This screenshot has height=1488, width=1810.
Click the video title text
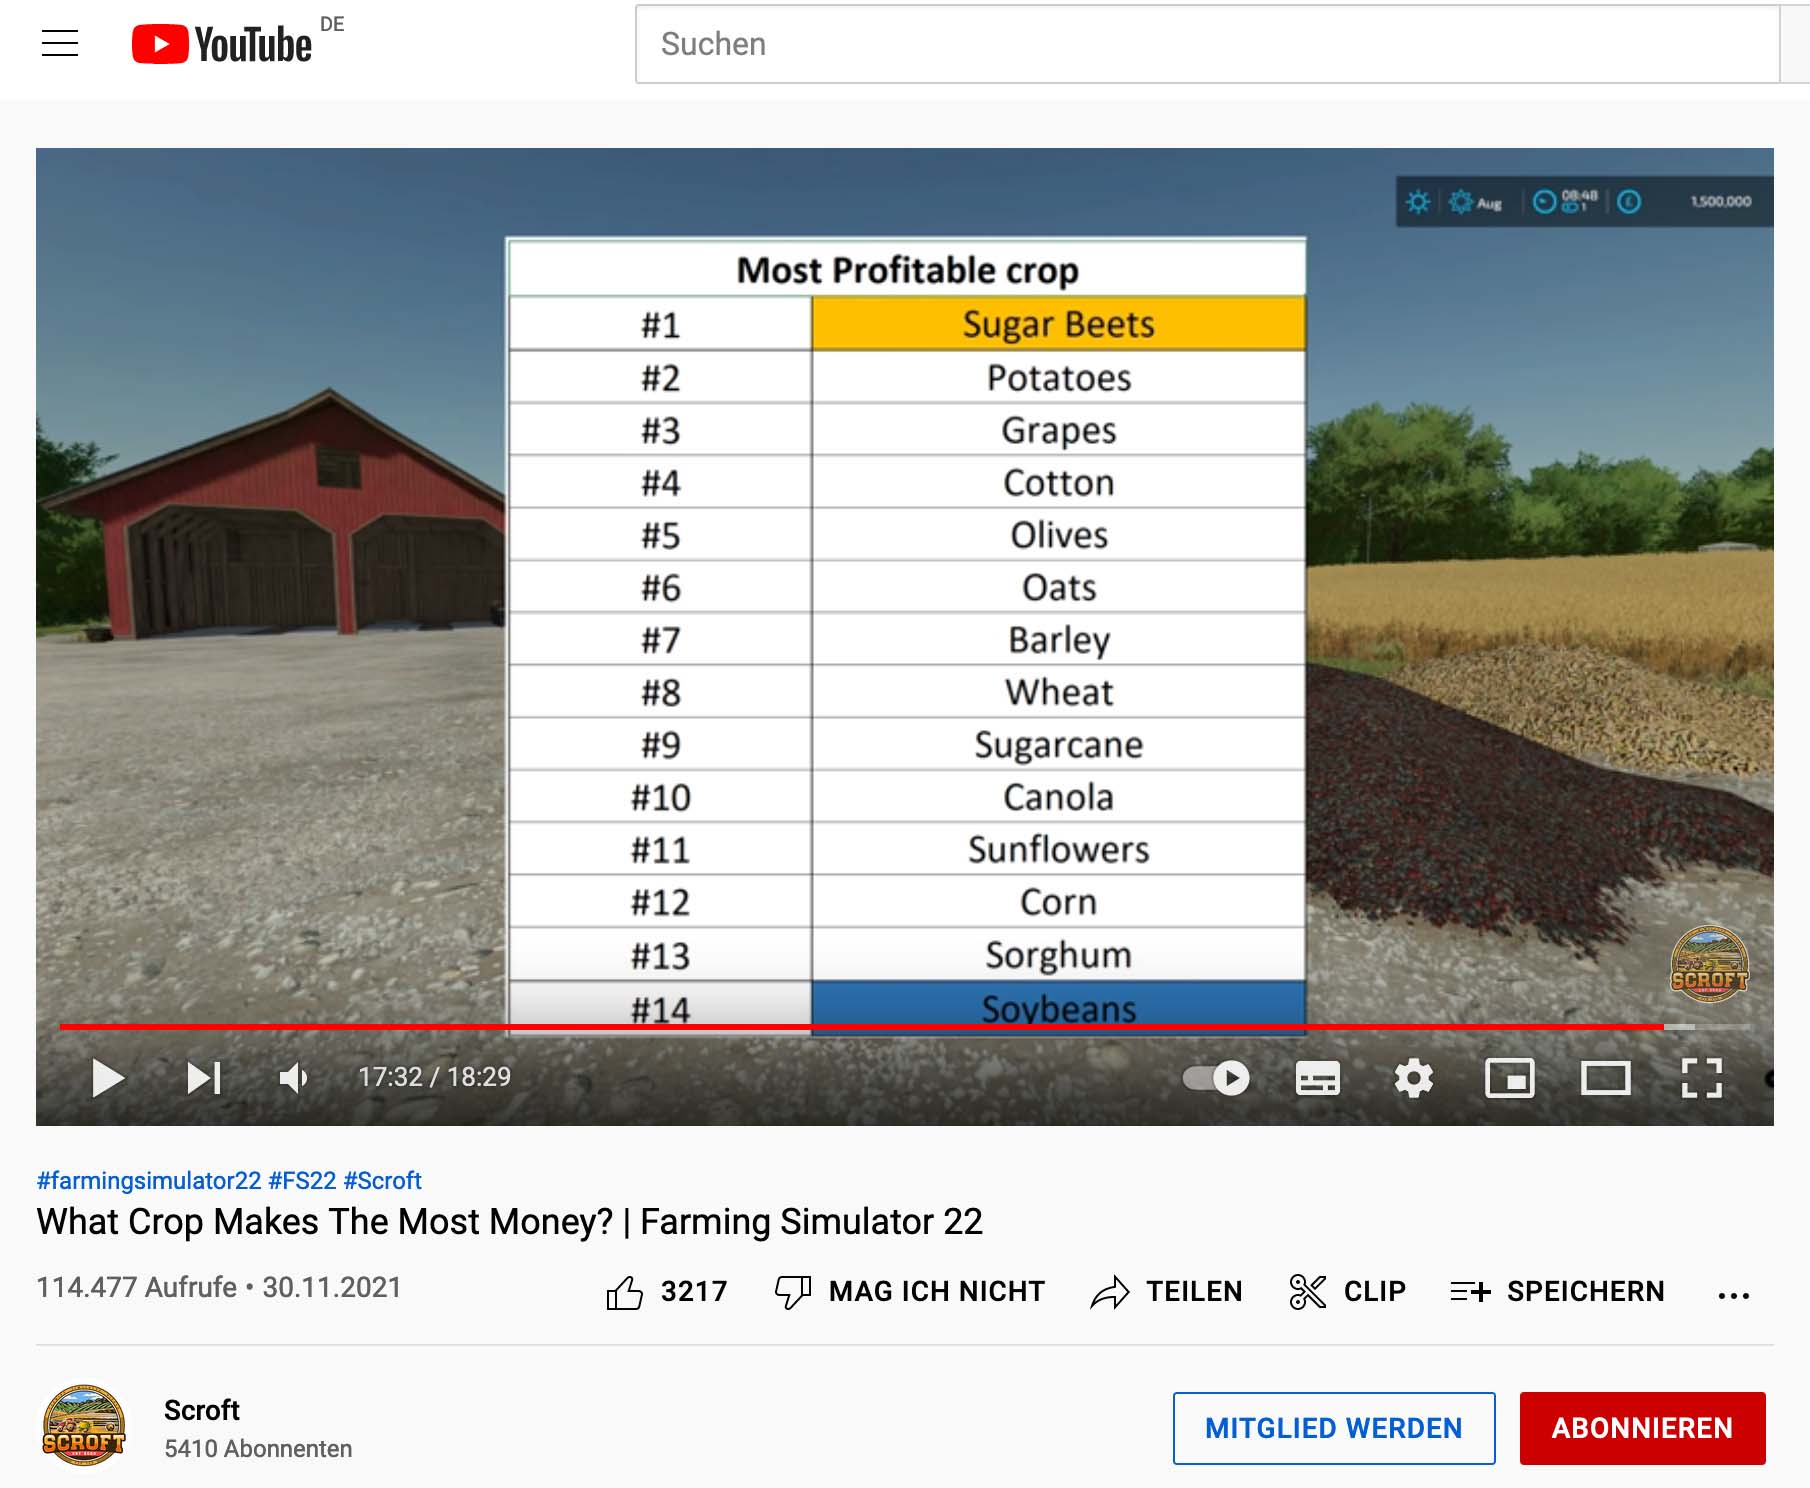[510, 1222]
